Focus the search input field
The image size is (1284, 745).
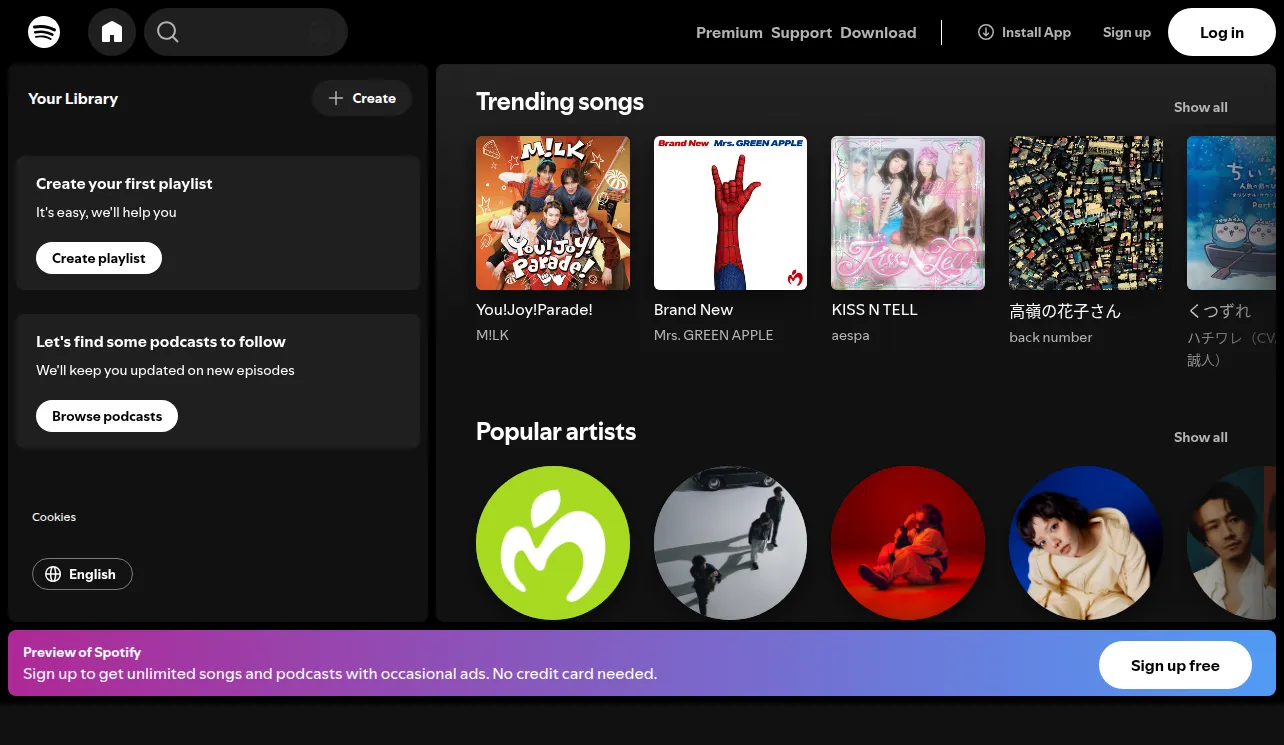click(x=246, y=32)
